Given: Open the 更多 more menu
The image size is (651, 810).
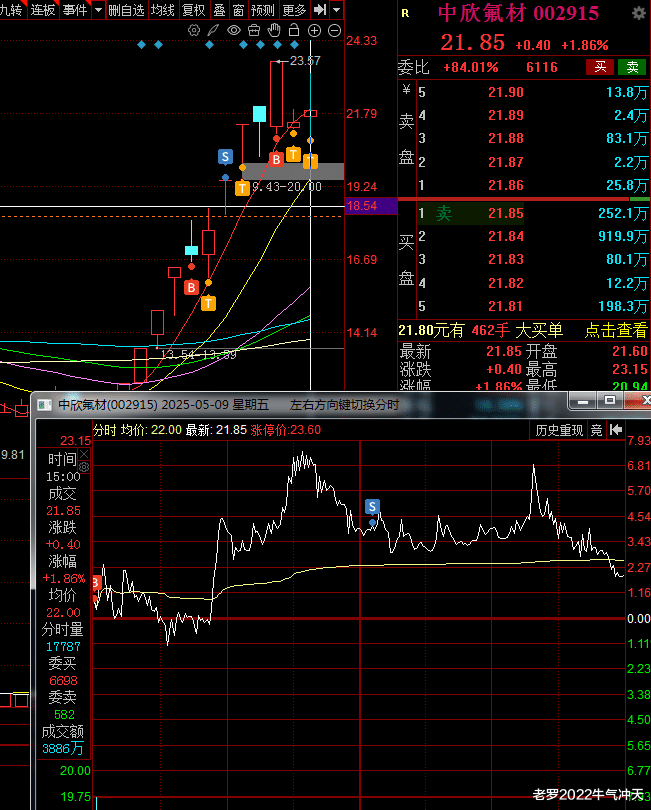Looking at the screenshot, I should [294, 10].
